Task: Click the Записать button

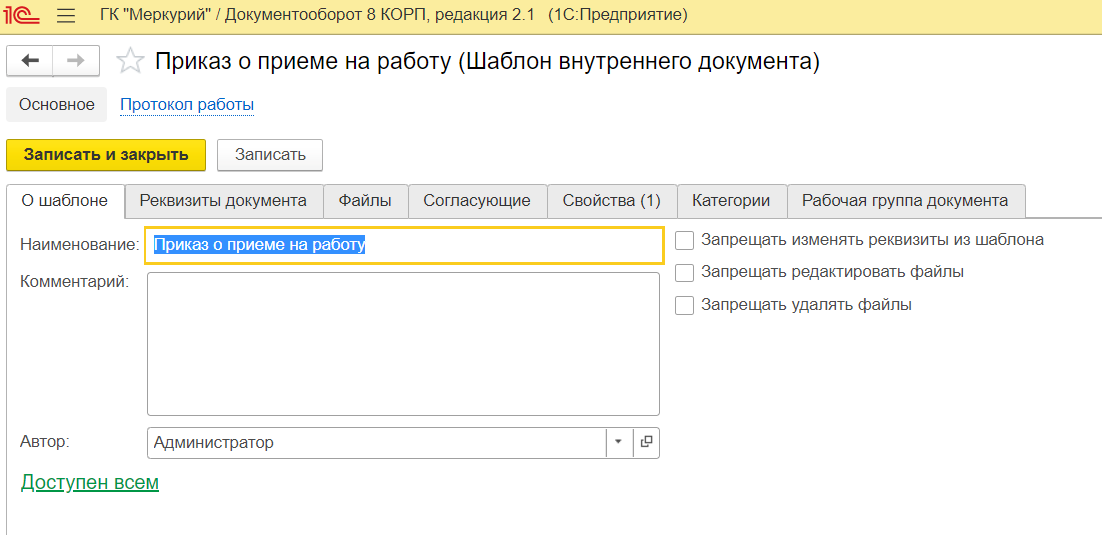Action: point(269,155)
